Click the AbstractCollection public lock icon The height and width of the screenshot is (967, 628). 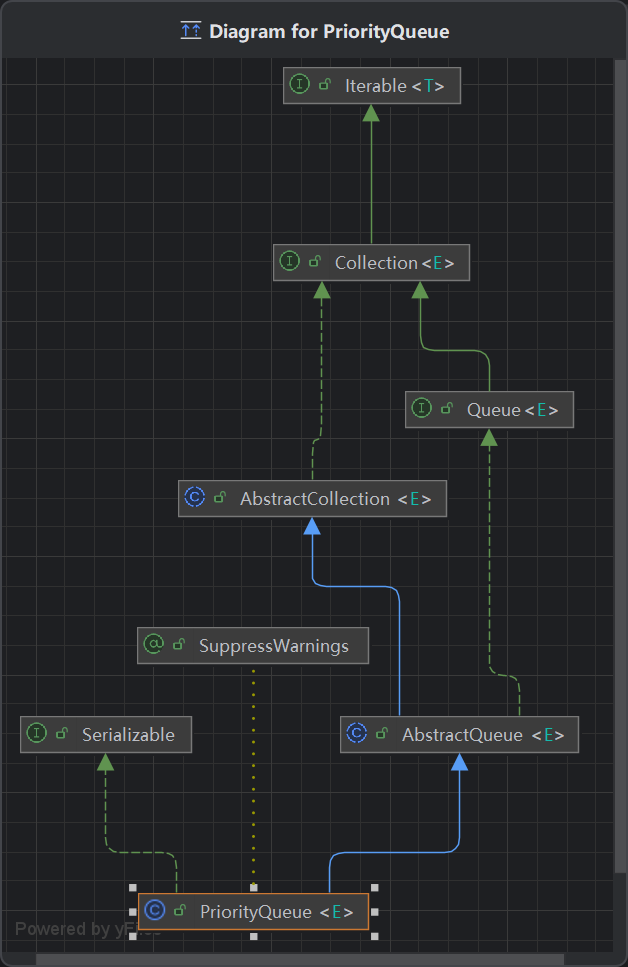coord(220,497)
